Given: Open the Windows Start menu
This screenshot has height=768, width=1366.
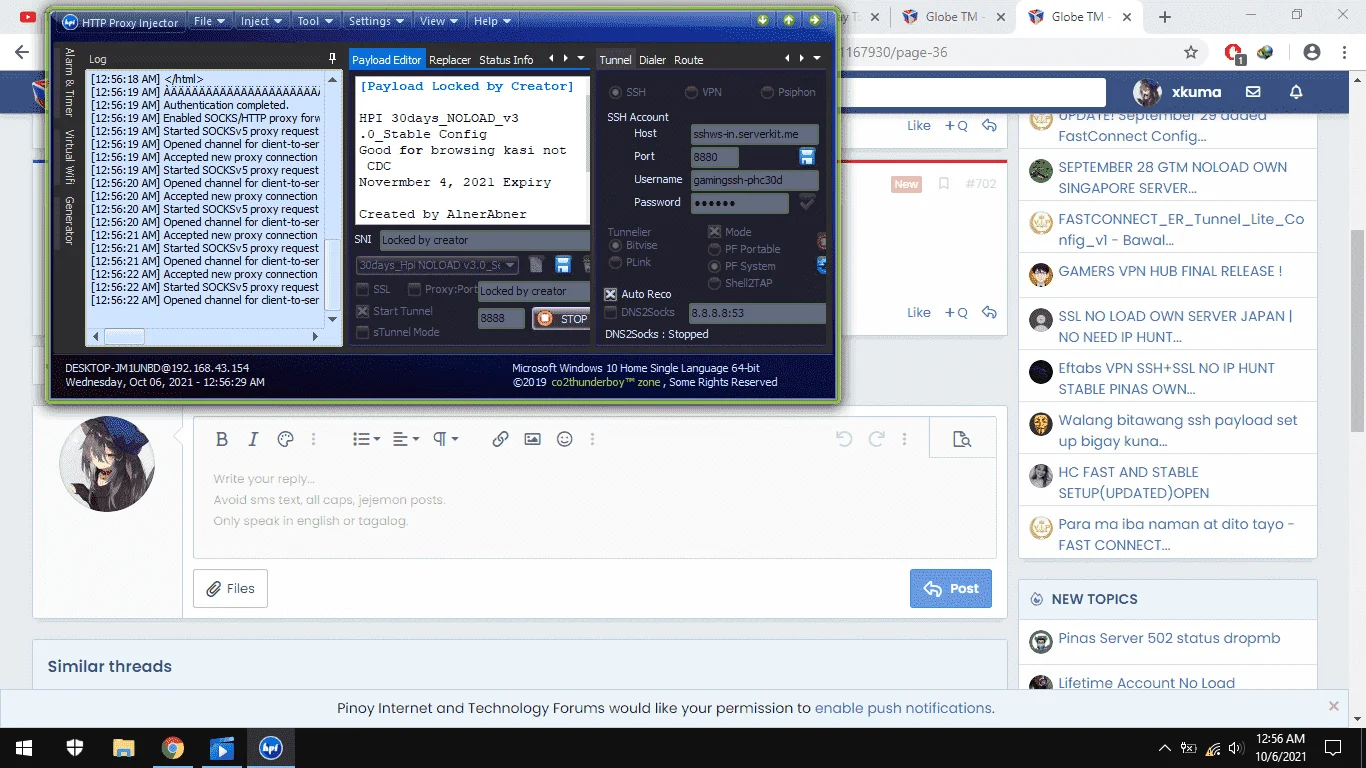Looking at the screenshot, I should pos(23,747).
